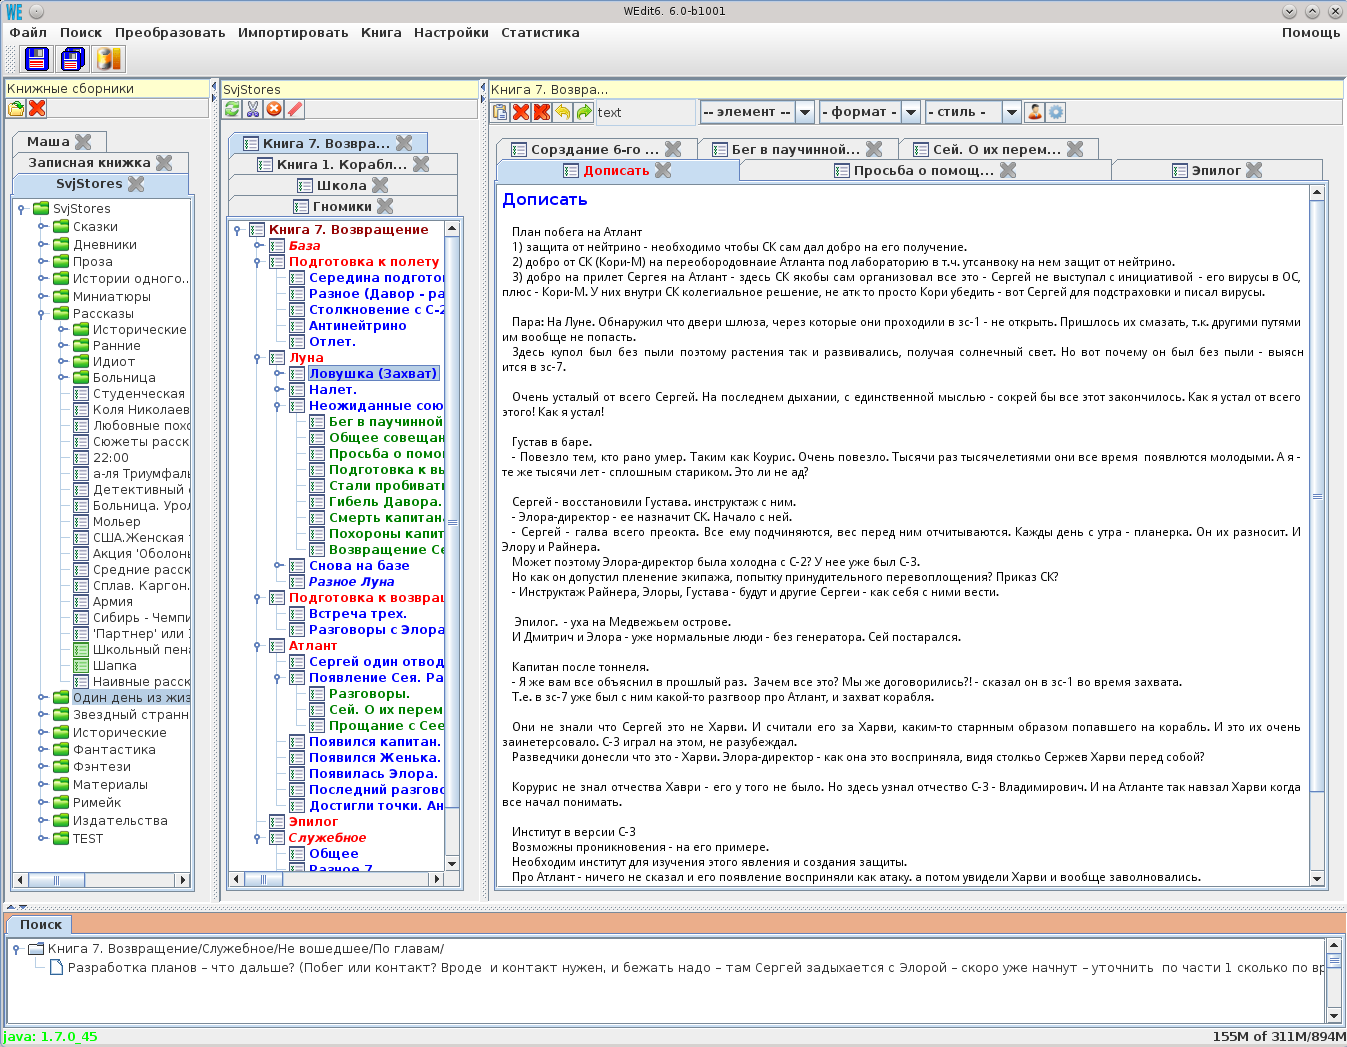Click the scissors cut icon
The height and width of the screenshot is (1047, 1347).
pos(253,109)
